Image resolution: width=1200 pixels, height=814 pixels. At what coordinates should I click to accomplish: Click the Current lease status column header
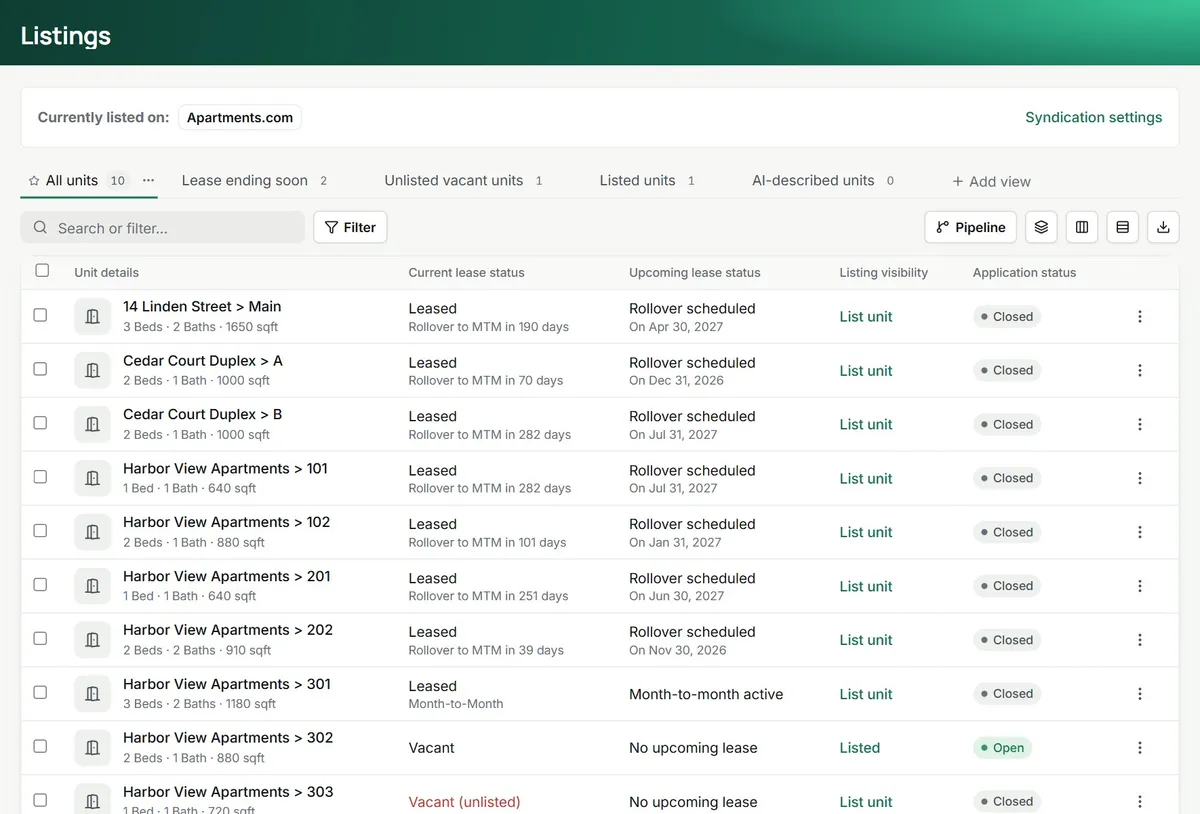tap(466, 272)
